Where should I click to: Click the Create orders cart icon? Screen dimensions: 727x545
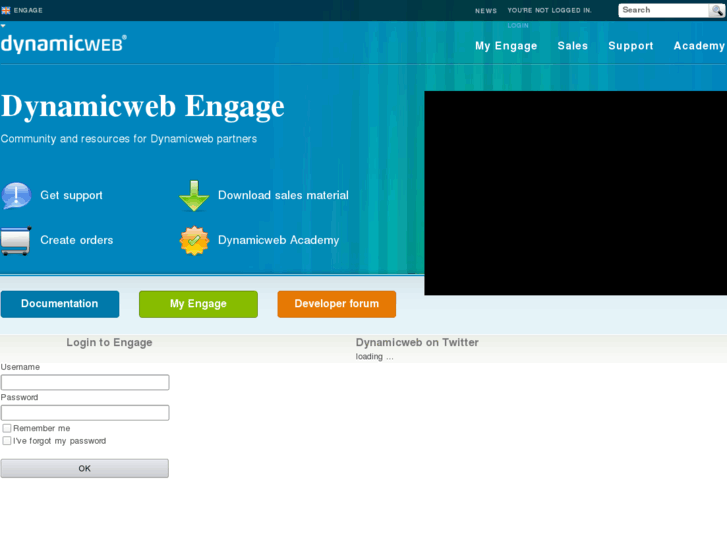[x=16, y=240]
